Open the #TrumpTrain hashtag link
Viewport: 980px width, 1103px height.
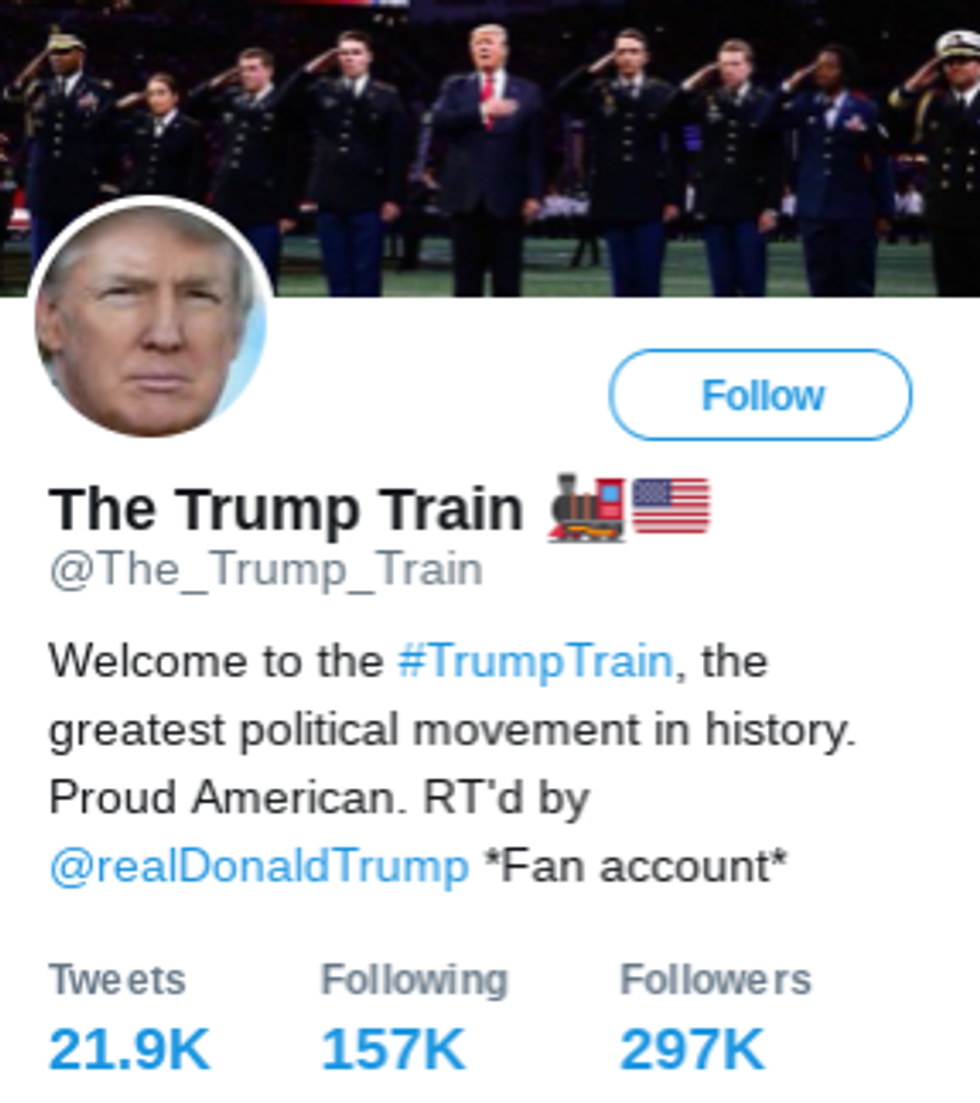coord(535,661)
